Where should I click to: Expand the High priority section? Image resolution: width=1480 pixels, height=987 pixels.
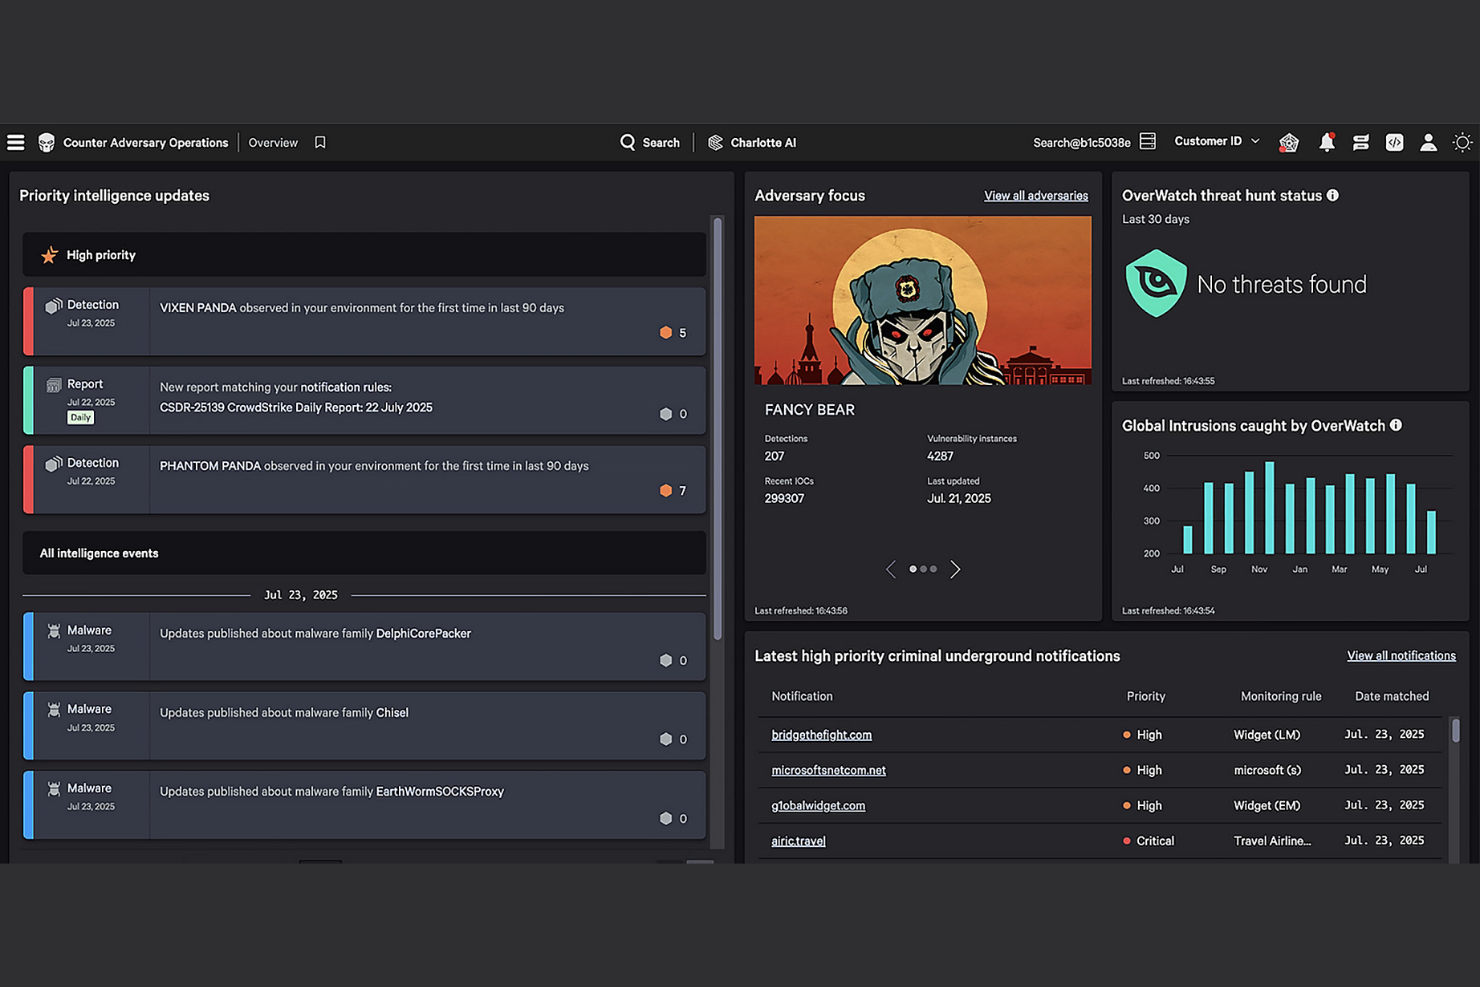(363, 255)
